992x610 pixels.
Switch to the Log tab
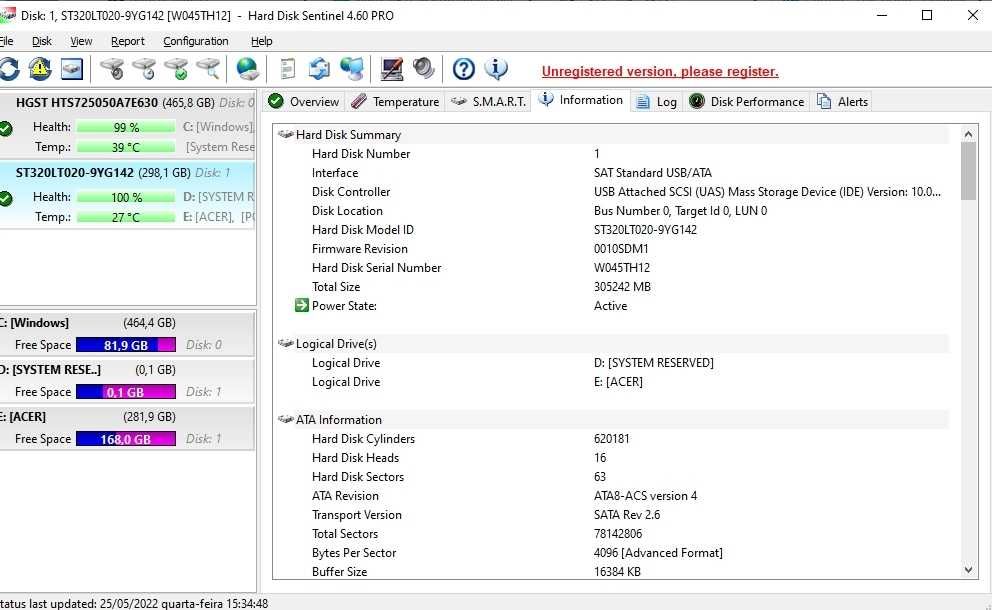point(657,101)
